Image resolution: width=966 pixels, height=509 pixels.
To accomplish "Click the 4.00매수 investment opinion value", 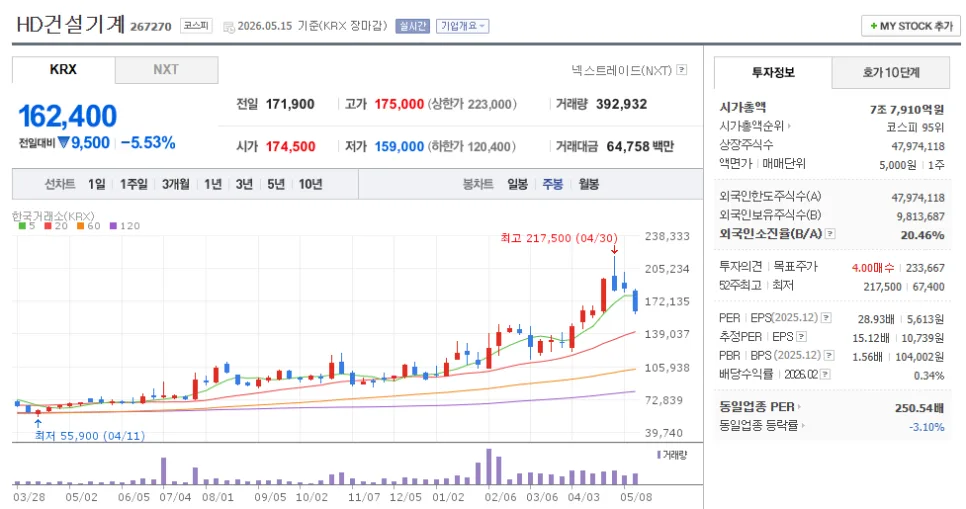I will coord(873,268).
